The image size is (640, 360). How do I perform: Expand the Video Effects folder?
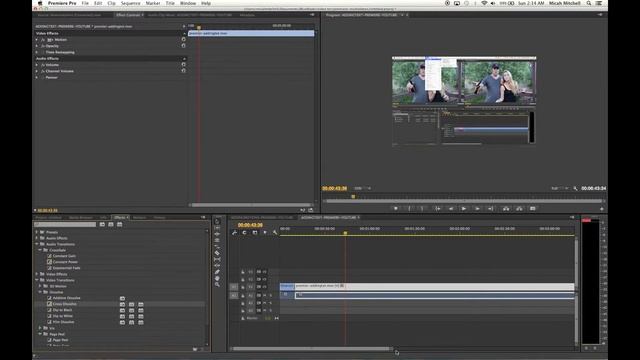tap(37, 274)
